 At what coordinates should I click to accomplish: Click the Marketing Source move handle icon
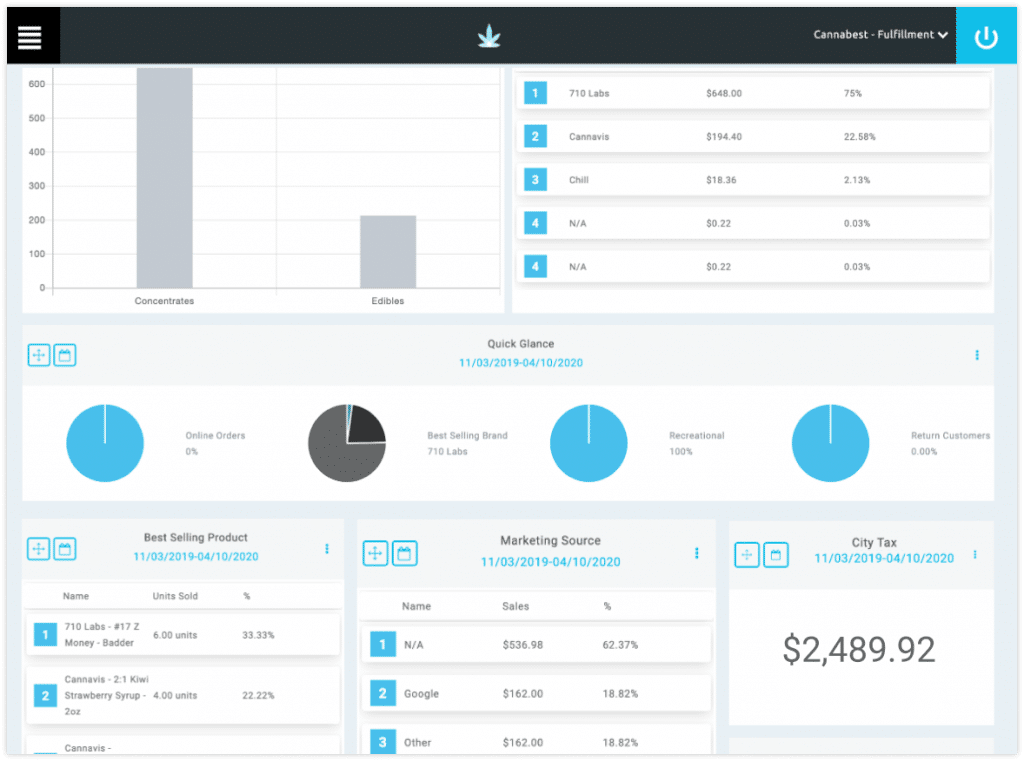point(375,553)
